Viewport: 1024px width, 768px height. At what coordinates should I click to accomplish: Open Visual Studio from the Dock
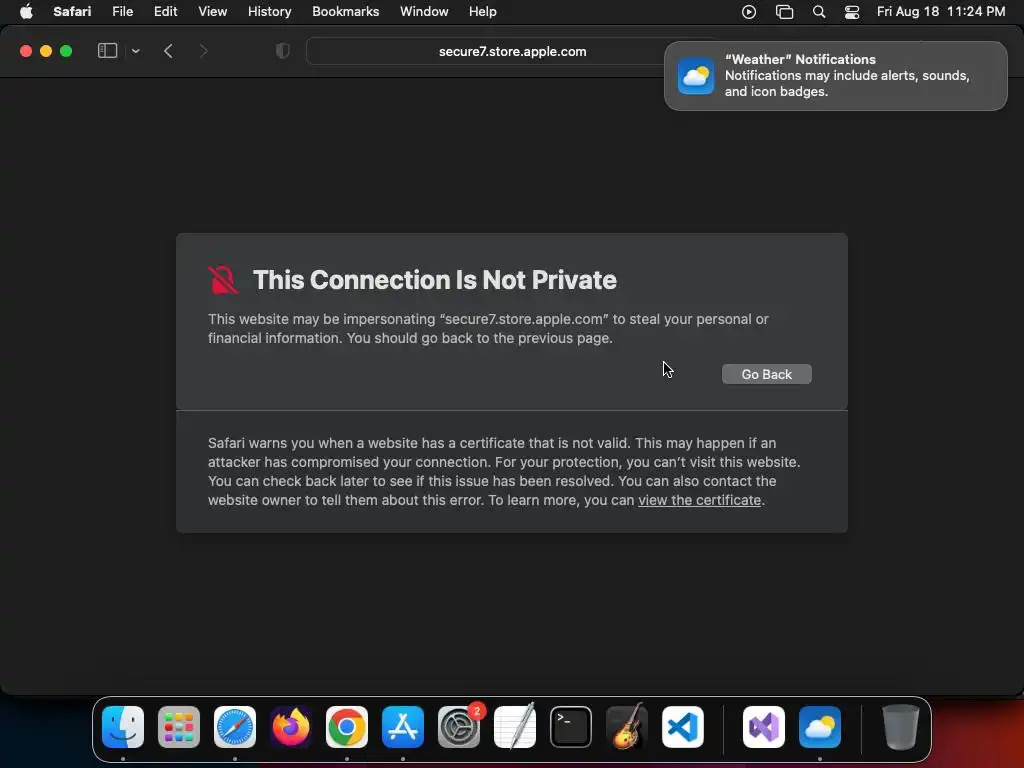[763, 726]
